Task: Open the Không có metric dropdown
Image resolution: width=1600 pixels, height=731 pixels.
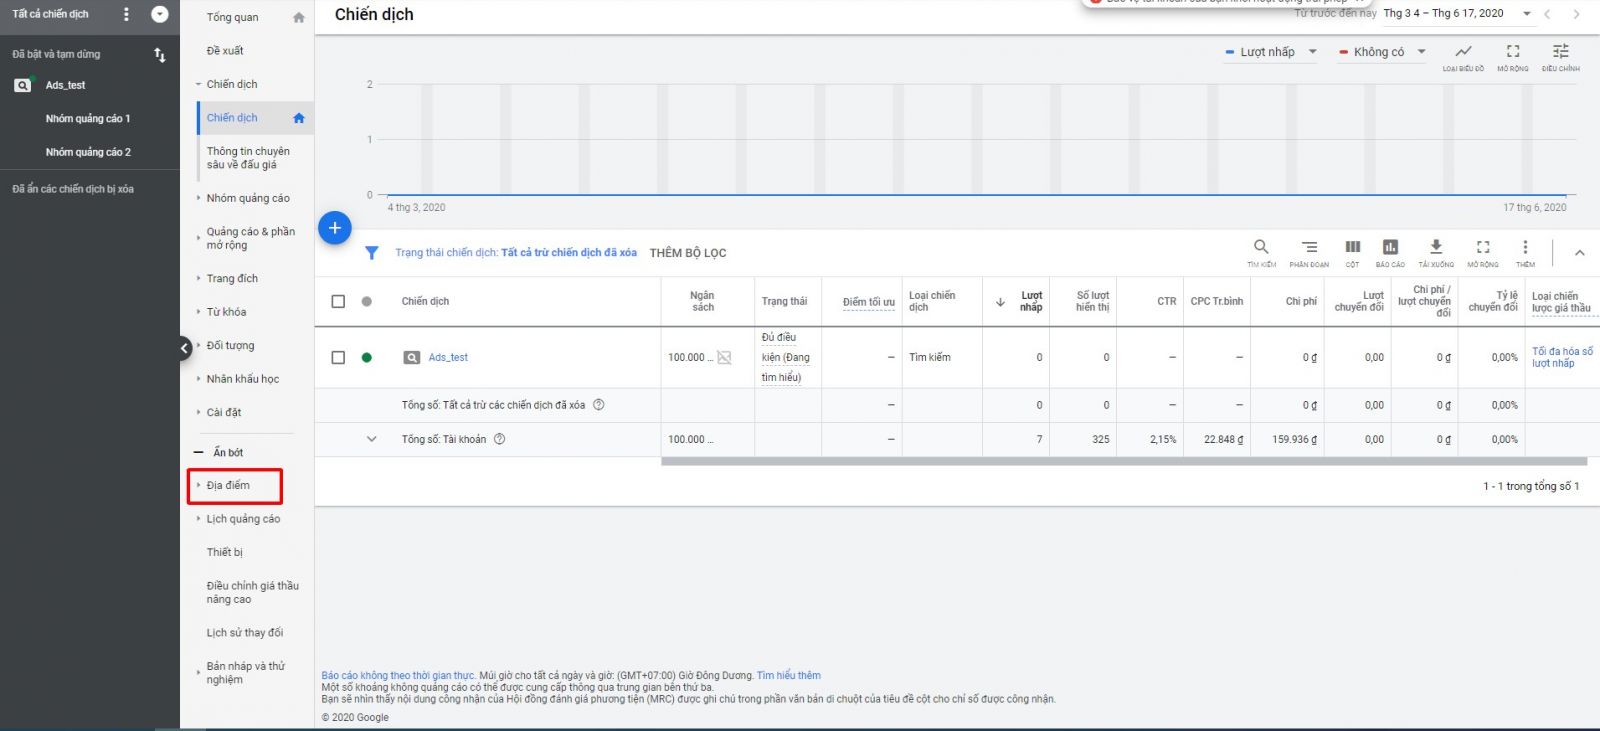Action: pos(1382,52)
